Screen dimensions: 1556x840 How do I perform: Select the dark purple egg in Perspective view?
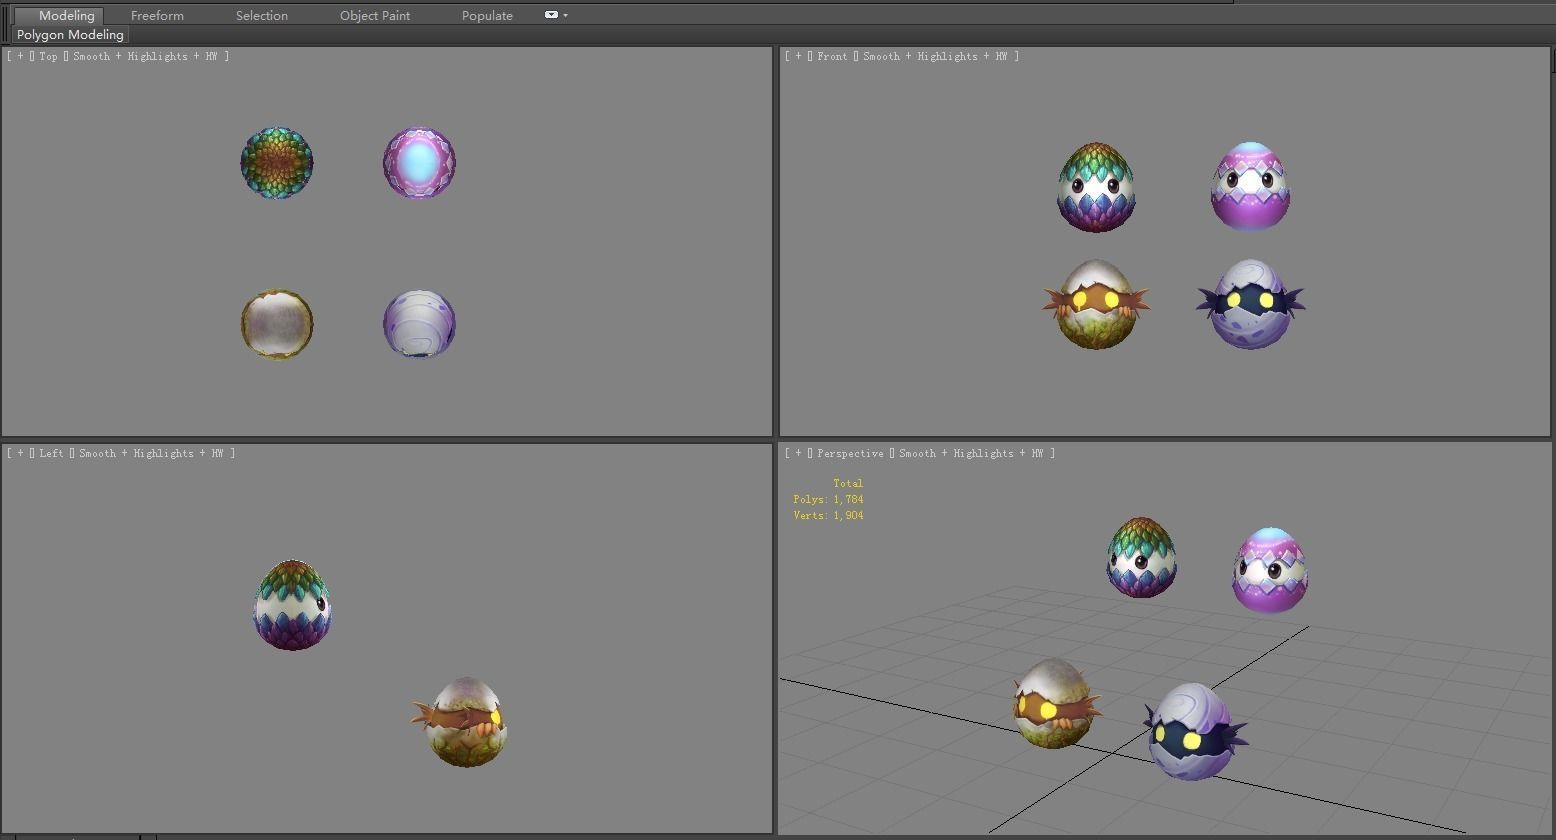[x=1195, y=732]
